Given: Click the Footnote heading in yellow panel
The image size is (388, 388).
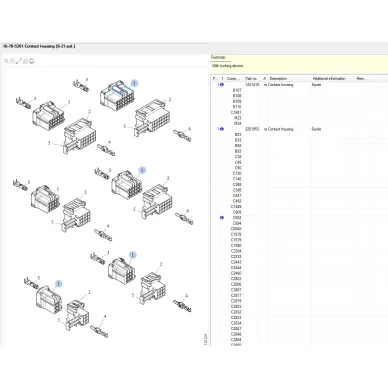Looking at the screenshot, I should coord(218,57).
